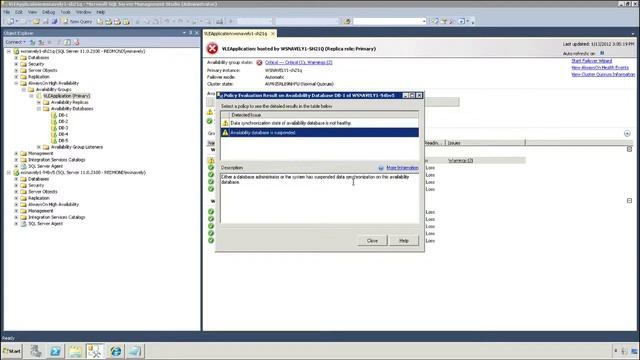Select 'Availability database is suspended' row
This screenshot has width=640, height=360.
(320, 133)
